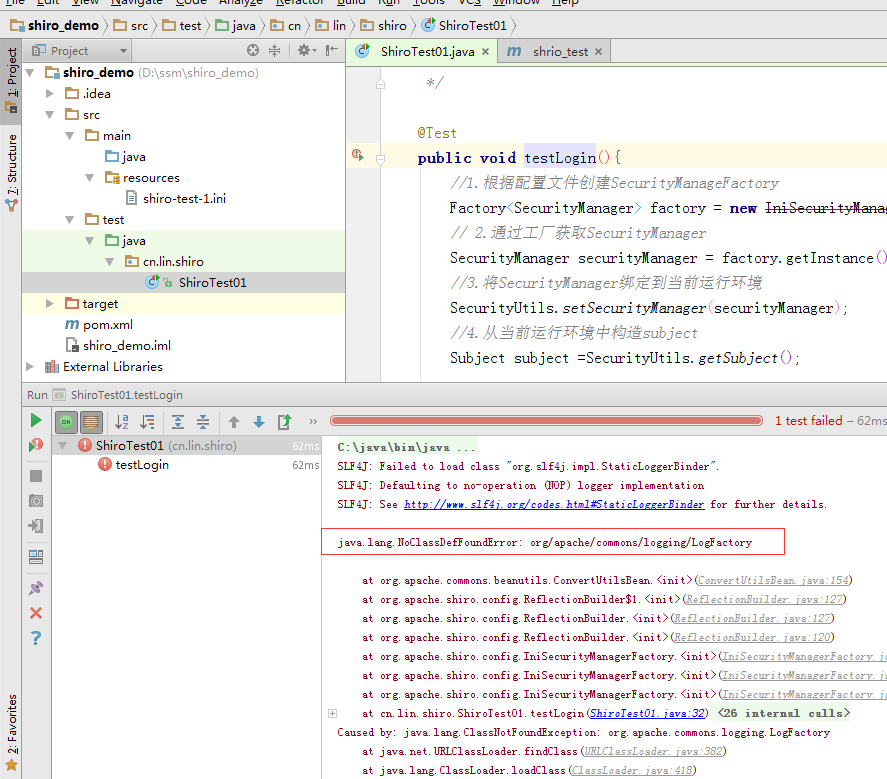
Task: Toggle the show passed tests OK button
Action: click(x=66, y=421)
